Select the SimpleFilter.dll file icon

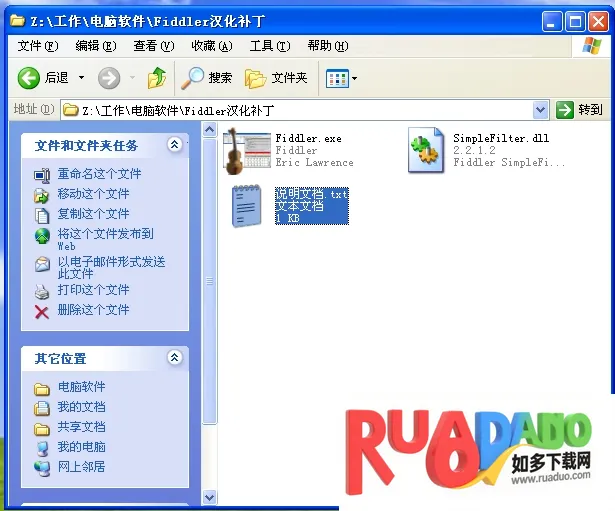(426, 150)
